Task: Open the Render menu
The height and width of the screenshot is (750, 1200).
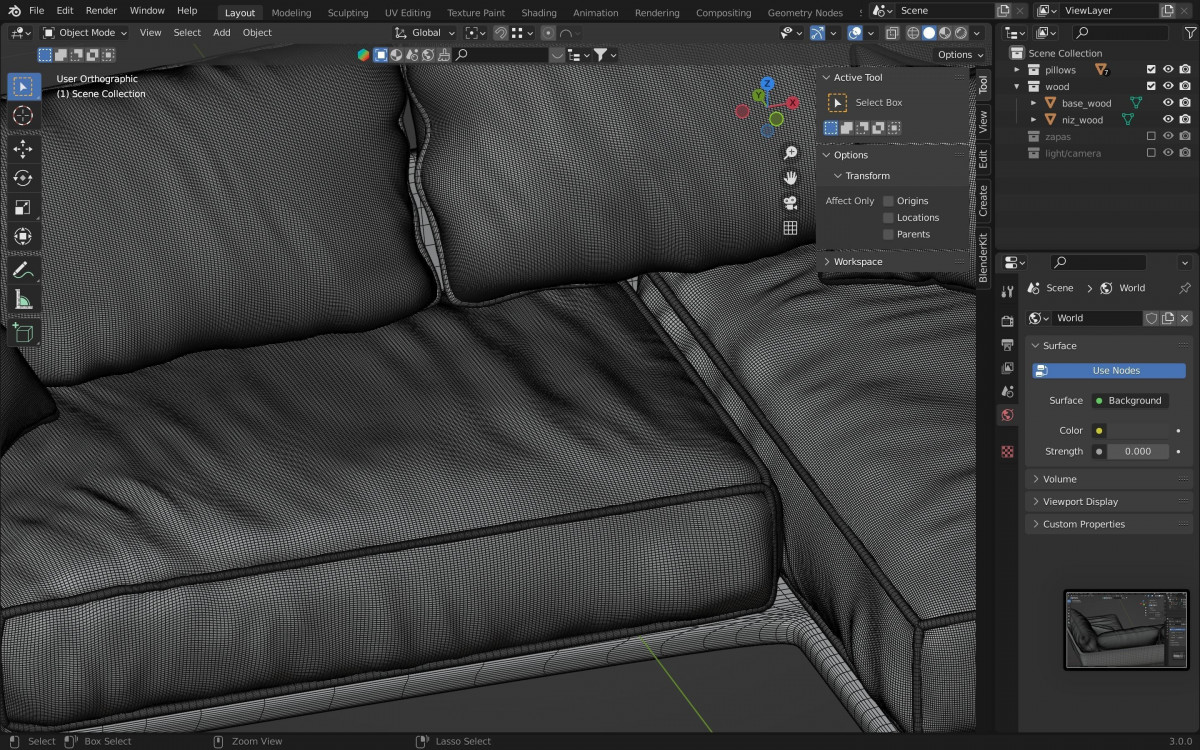Action: (101, 10)
